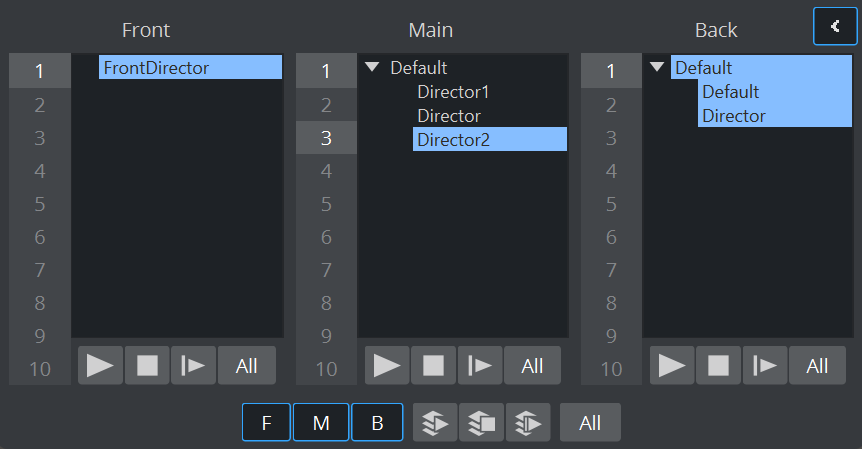Click the stop all layers icon

[482, 423]
